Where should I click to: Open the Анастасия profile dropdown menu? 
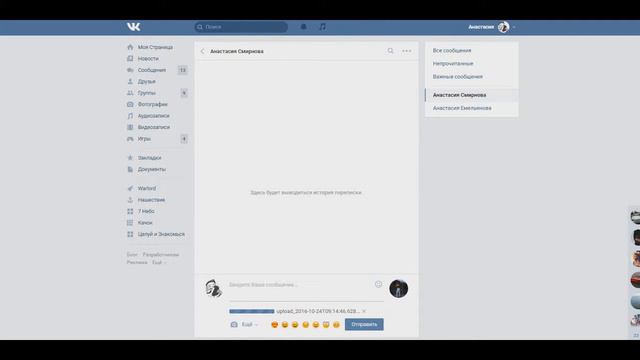pyautogui.click(x=492, y=27)
